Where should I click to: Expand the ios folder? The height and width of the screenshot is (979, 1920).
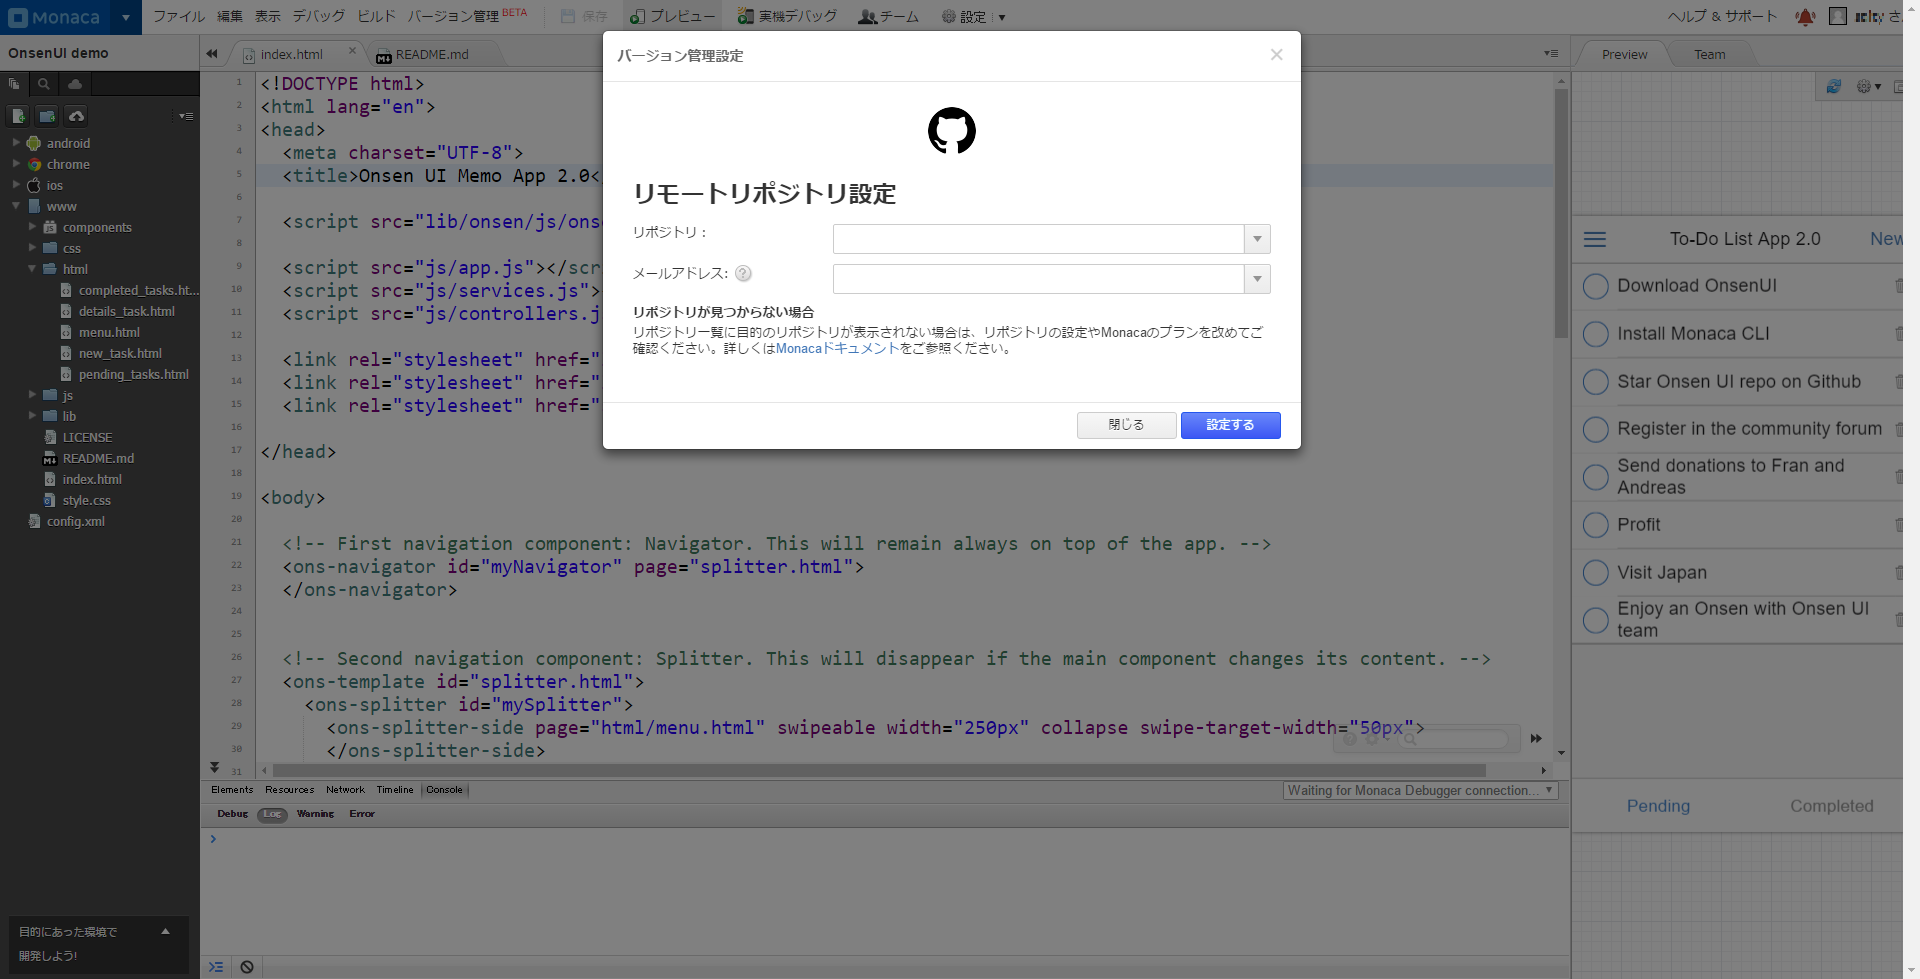[16, 185]
